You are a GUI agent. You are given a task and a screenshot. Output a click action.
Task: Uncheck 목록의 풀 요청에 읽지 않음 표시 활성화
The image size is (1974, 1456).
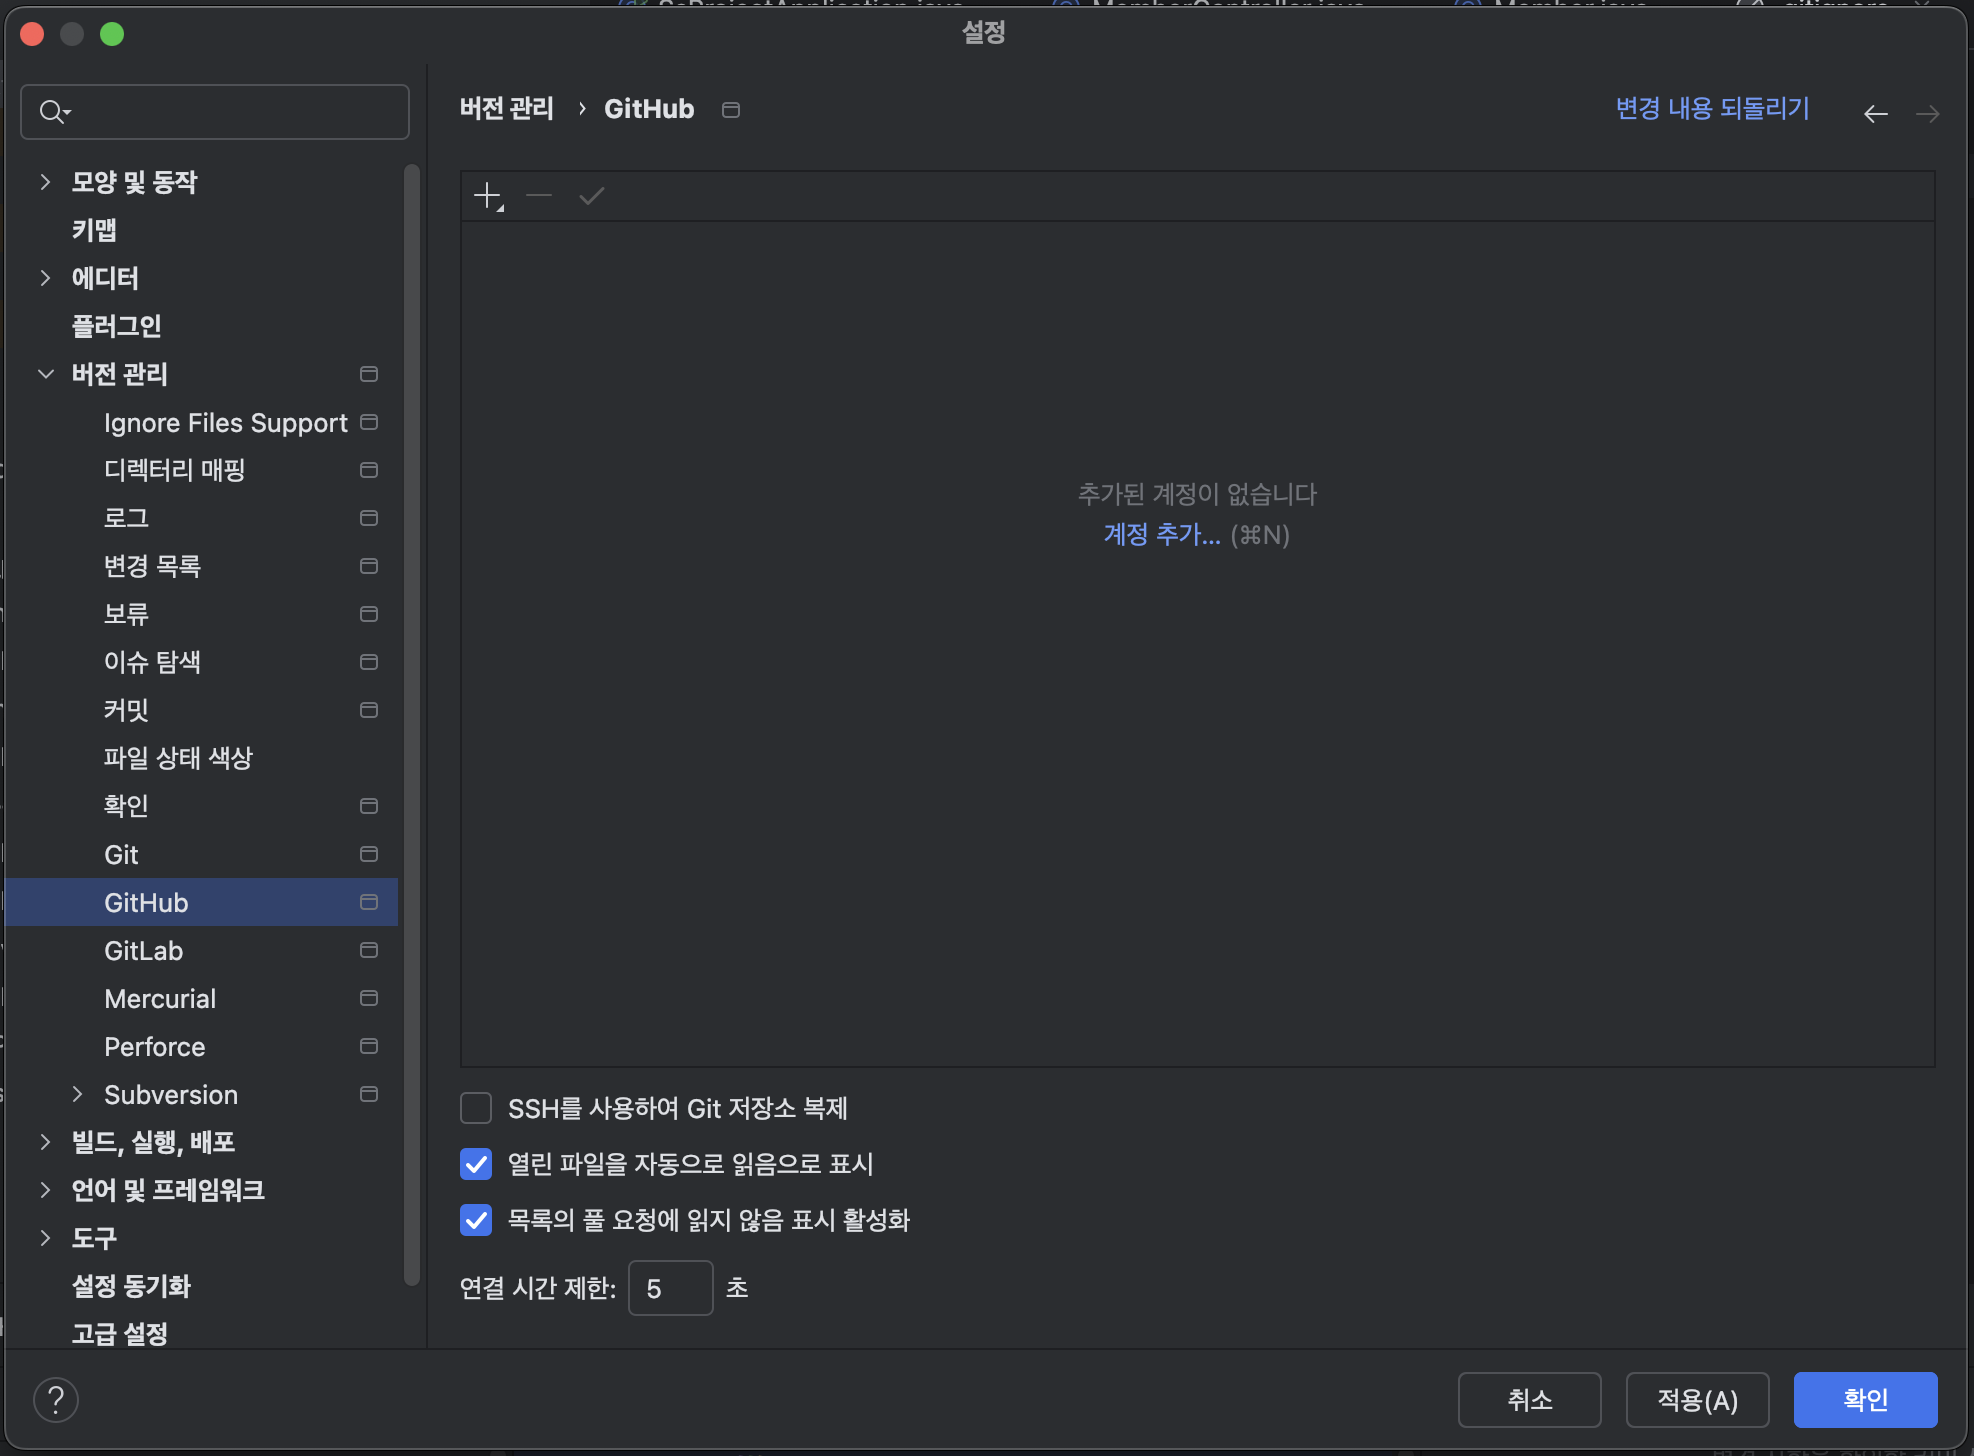pos(476,1220)
